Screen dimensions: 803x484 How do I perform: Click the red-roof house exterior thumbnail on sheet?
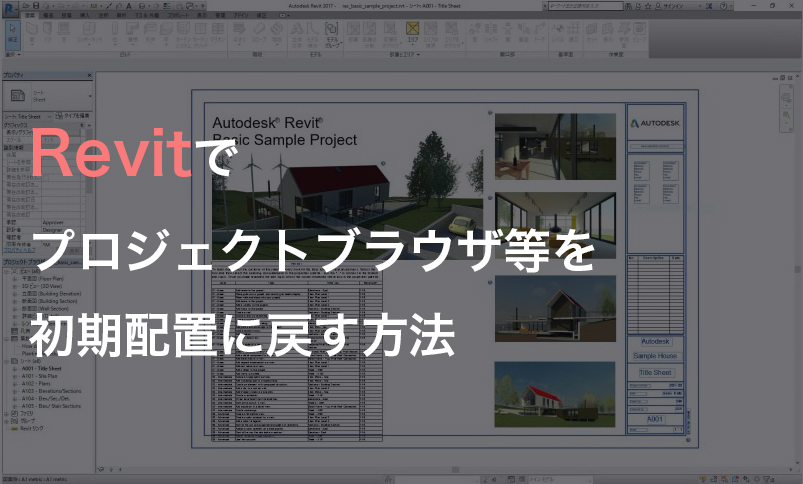pos(555,394)
